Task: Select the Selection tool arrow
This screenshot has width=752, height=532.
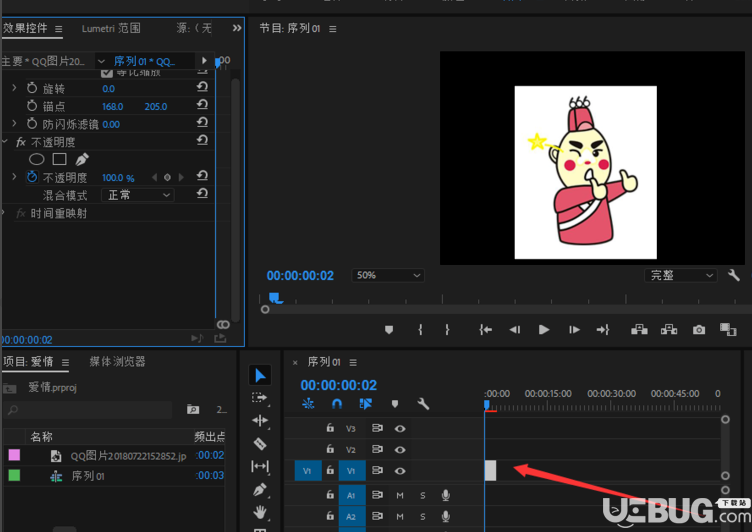Action: [260, 375]
